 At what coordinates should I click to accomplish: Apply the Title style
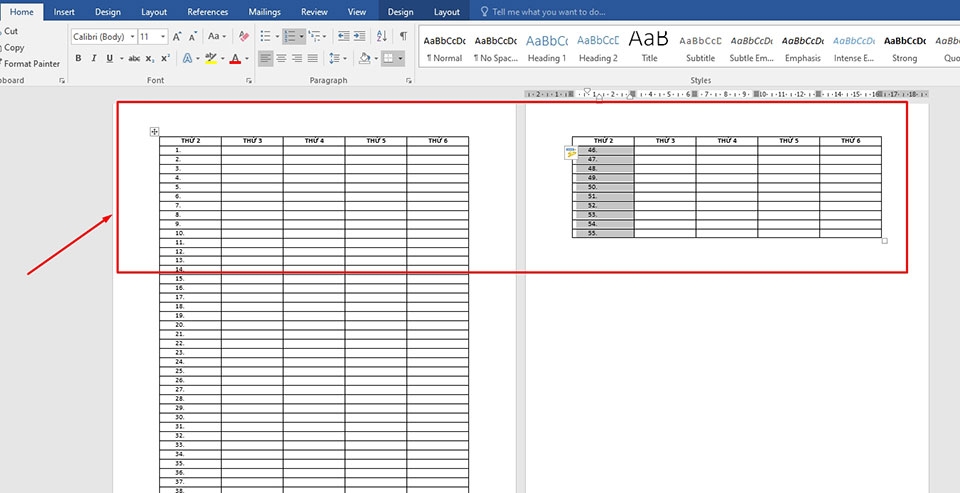click(649, 48)
